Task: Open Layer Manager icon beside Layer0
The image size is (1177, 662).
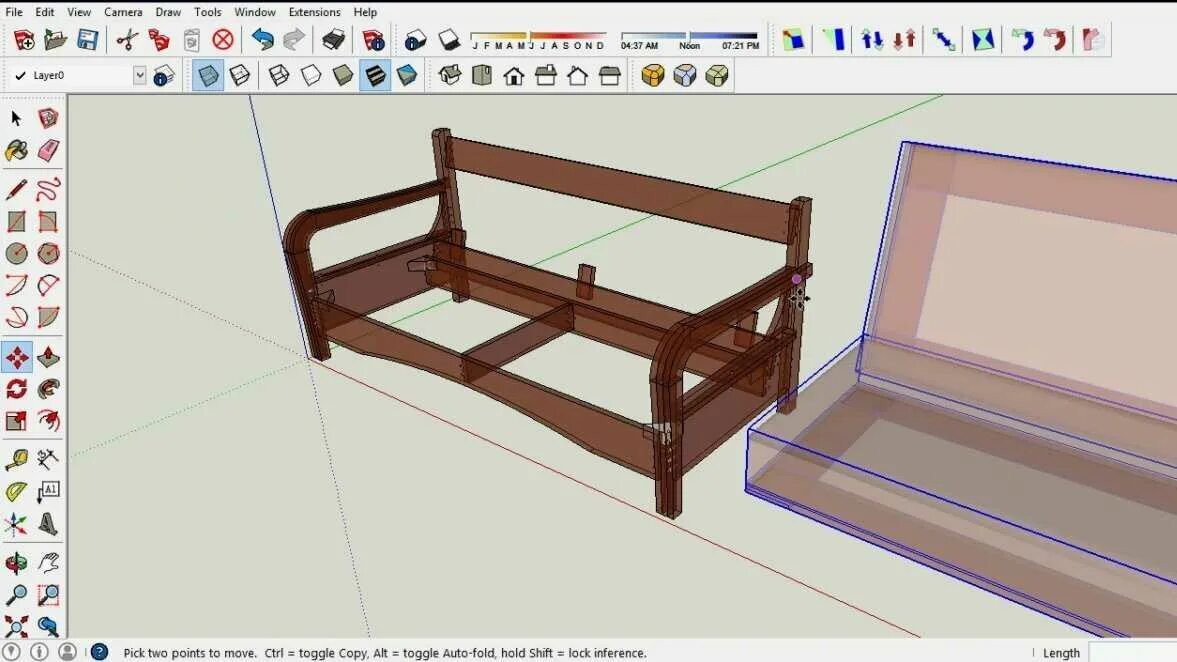Action: 164,76
